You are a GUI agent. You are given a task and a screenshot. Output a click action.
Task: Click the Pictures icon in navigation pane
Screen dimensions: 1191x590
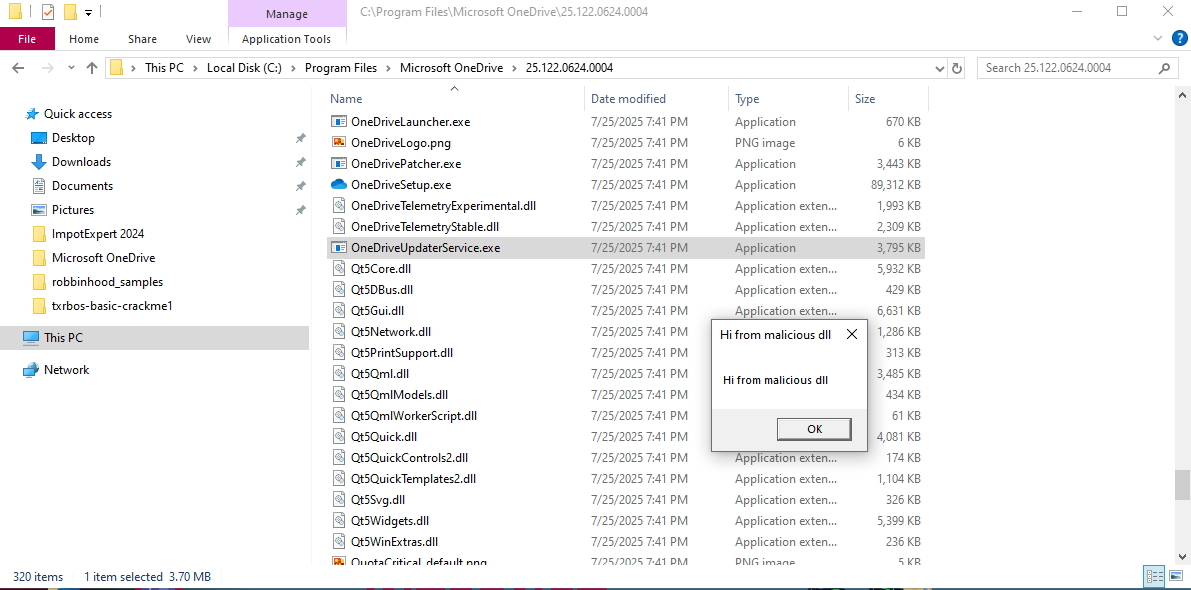[39, 210]
